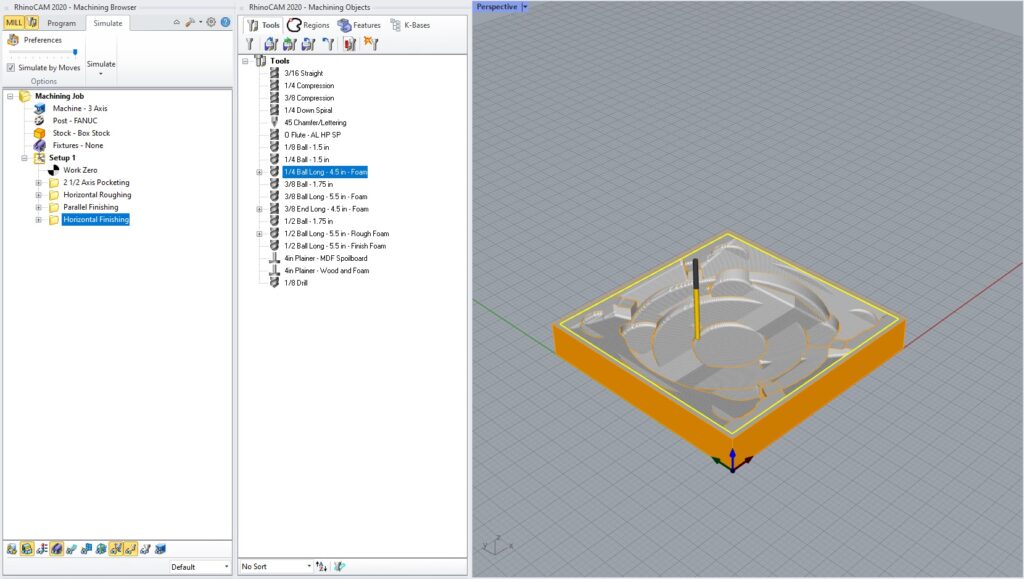Open the gear settings icon in Machining Browser
The height and width of the screenshot is (579, 1024).
pyautogui.click(x=211, y=22)
